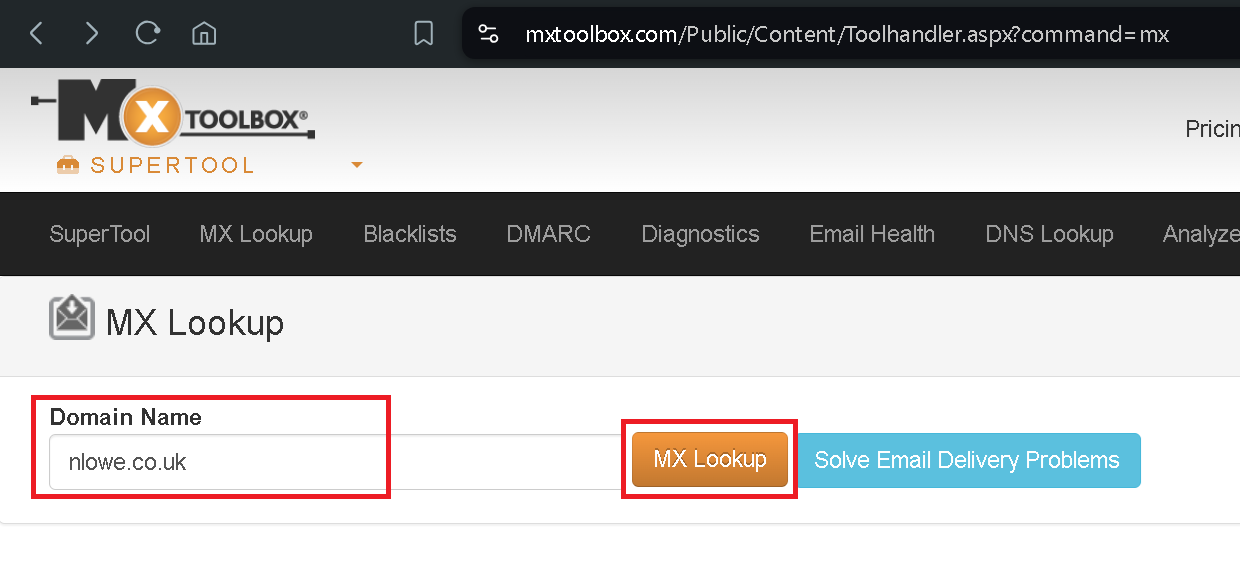Open Diagnostics from the navigation bar
The width and height of the screenshot is (1240, 565).
pos(701,234)
